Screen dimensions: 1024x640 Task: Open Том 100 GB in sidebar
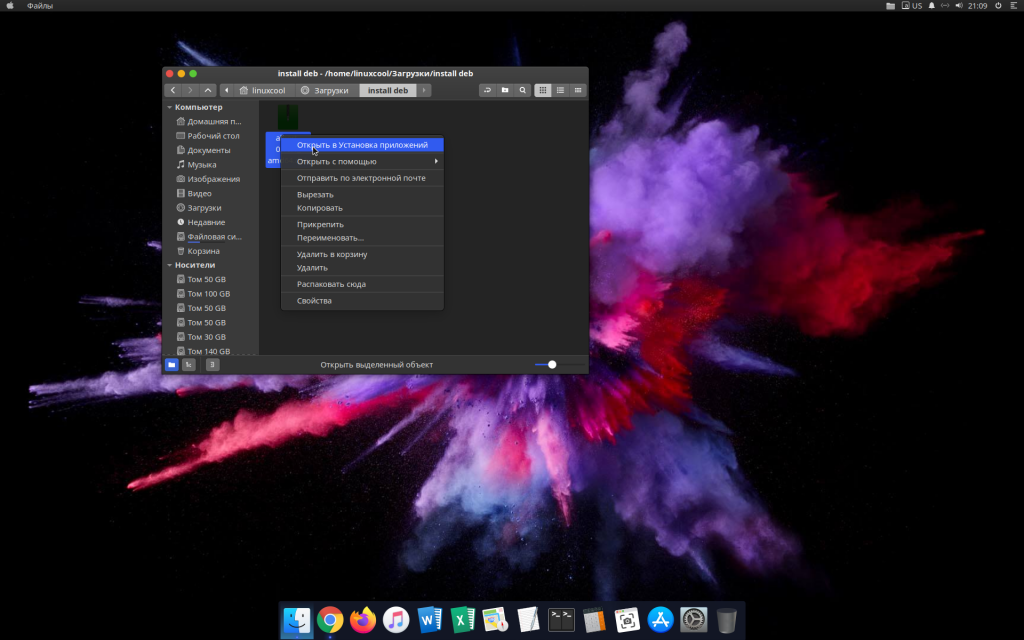208,294
